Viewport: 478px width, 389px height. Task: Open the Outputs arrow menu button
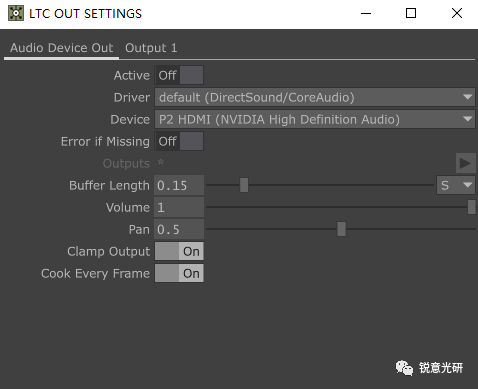tap(465, 163)
